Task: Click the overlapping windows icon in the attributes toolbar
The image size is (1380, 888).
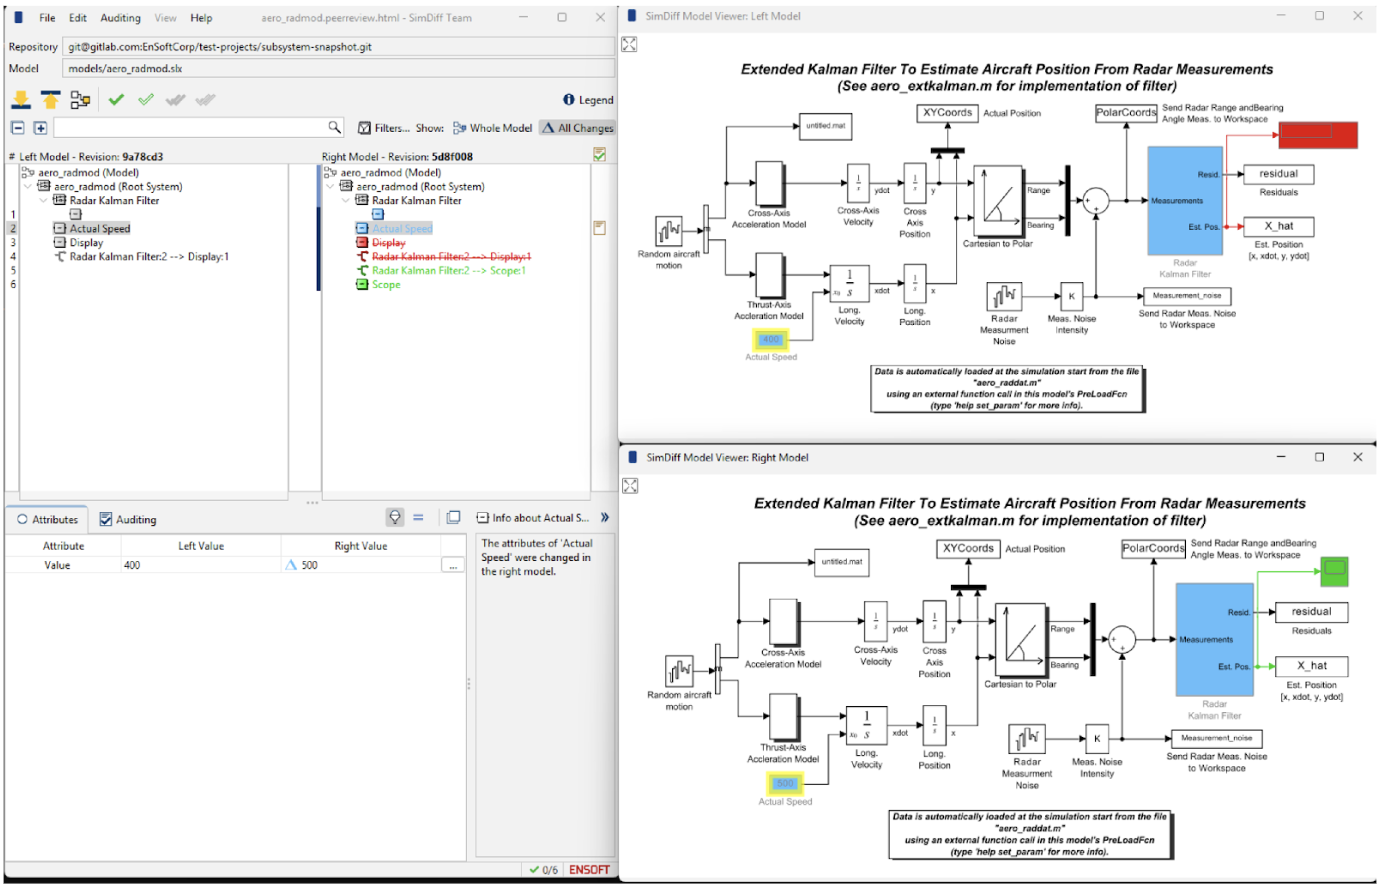Action: point(453,518)
